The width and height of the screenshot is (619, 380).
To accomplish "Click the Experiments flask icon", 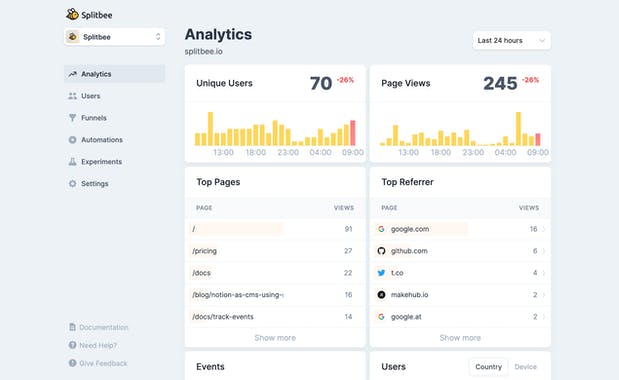I will pos(72,161).
